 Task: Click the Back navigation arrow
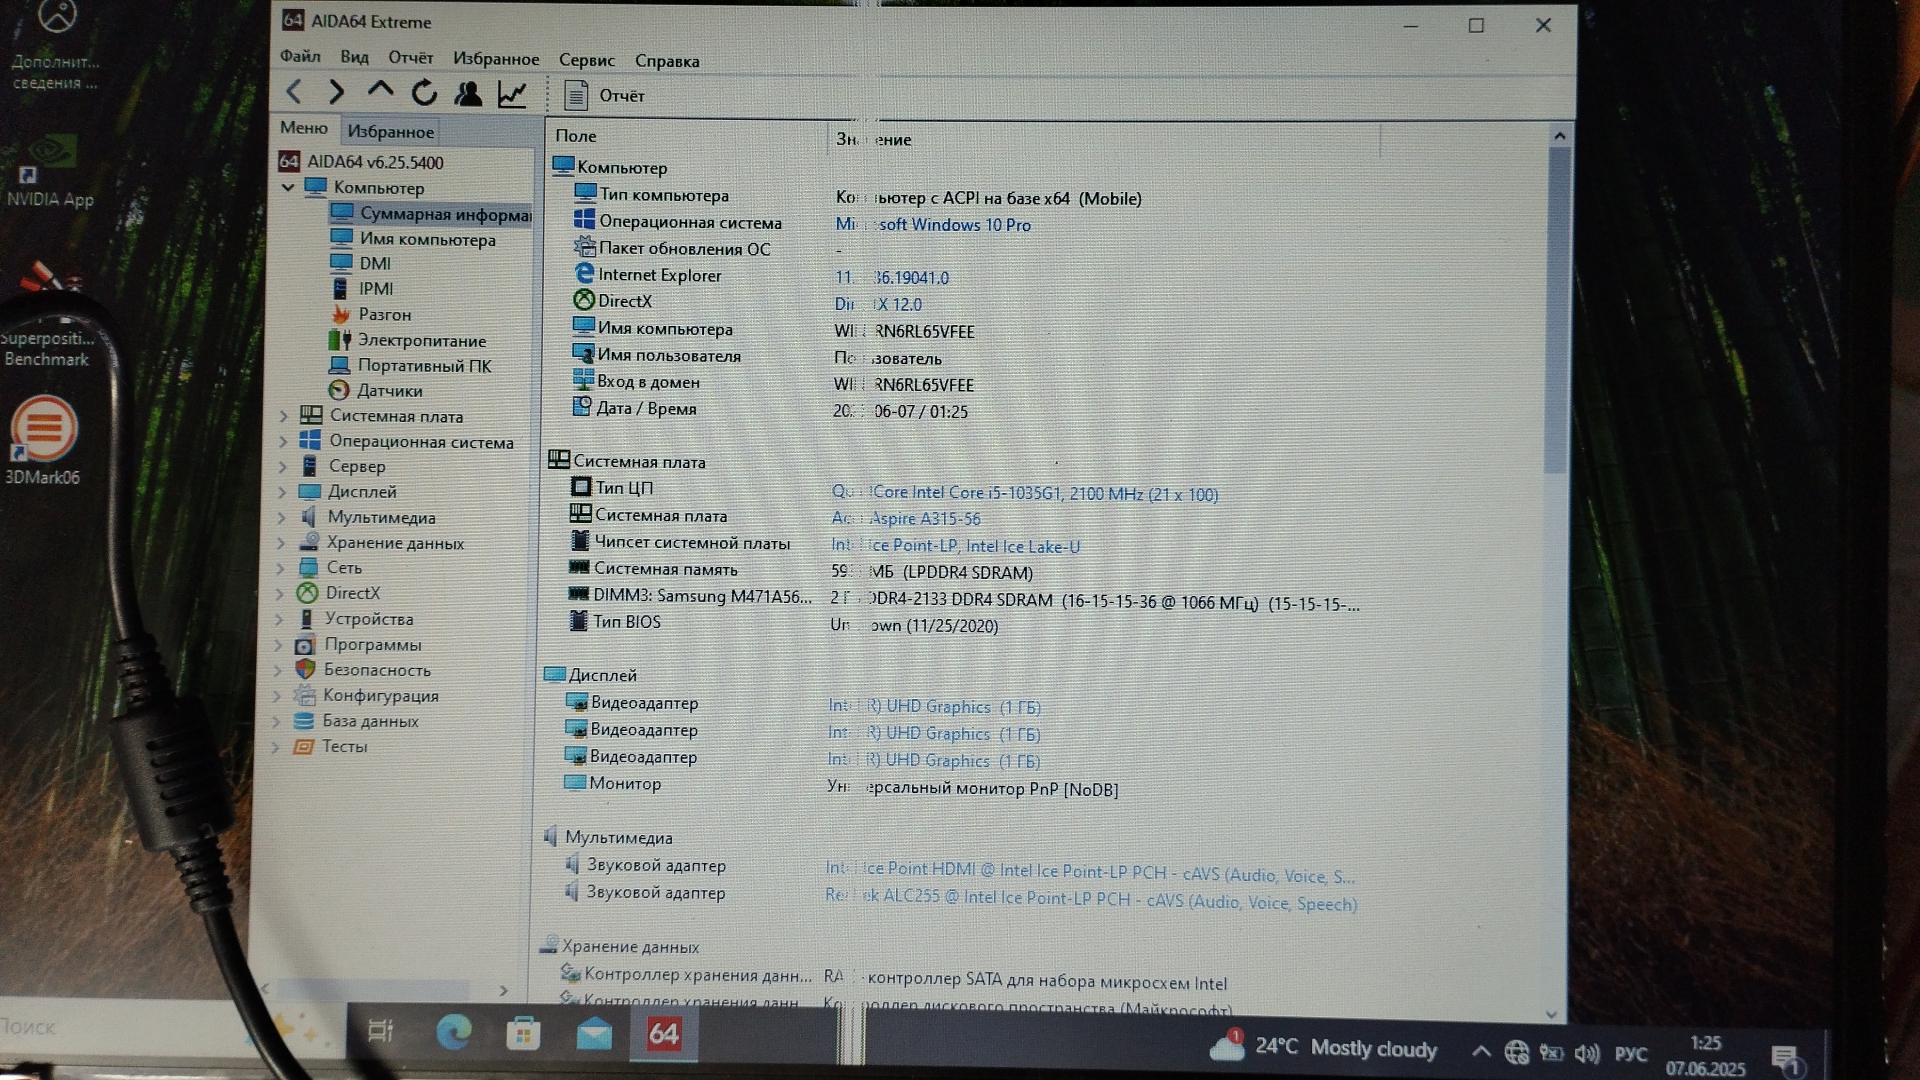coord(294,93)
